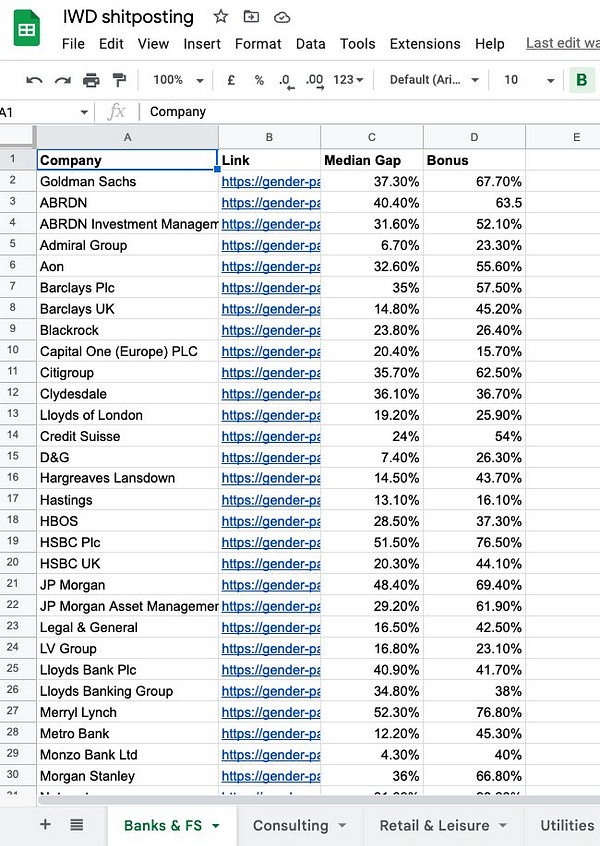Format as currency with pound icon
Image resolution: width=600 pixels, height=846 pixels.
pyautogui.click(x=231, y=80)
